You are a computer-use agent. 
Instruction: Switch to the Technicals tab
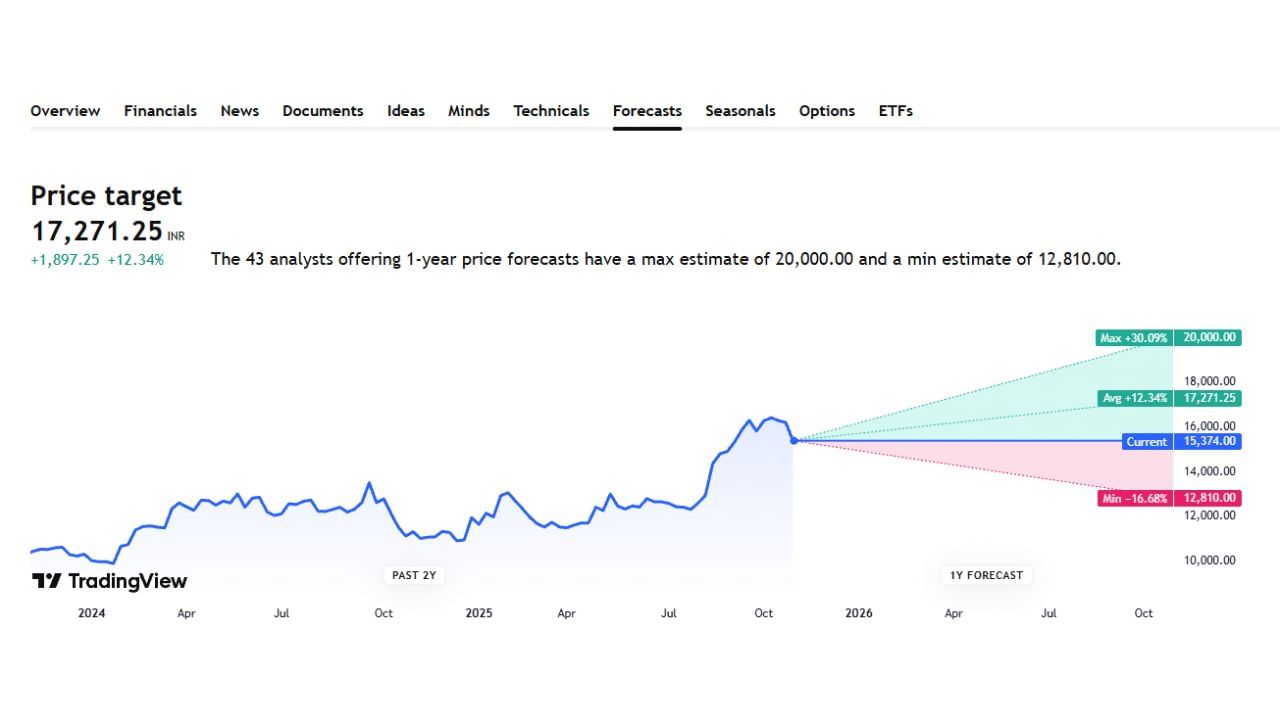tap(551, 111)
